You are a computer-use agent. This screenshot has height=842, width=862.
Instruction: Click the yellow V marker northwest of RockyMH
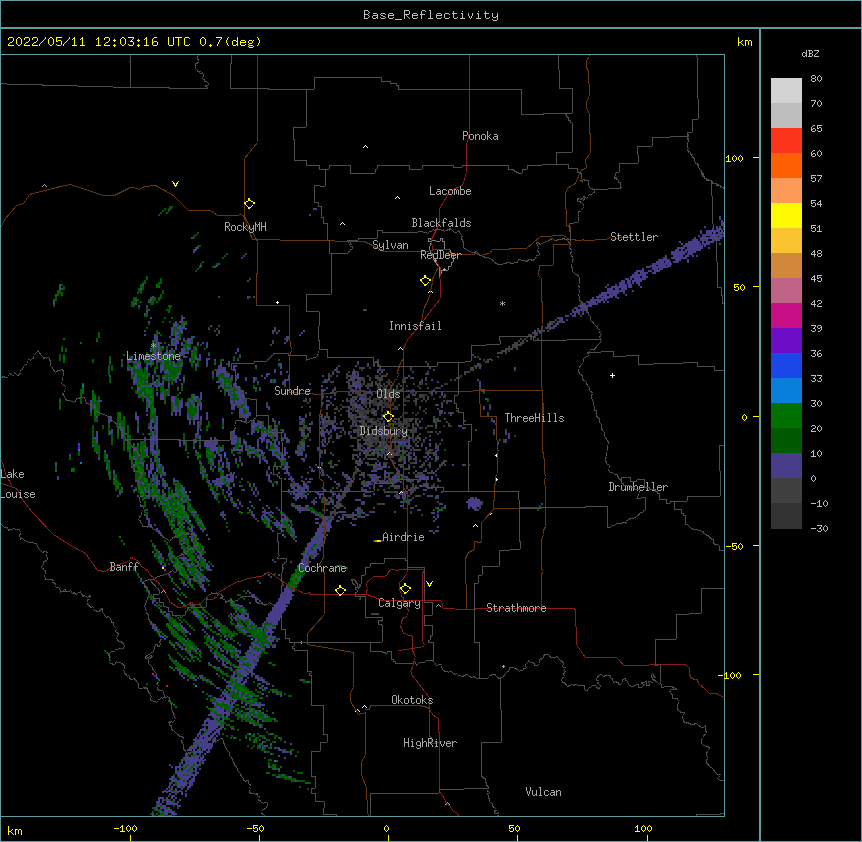pos(175,184)
